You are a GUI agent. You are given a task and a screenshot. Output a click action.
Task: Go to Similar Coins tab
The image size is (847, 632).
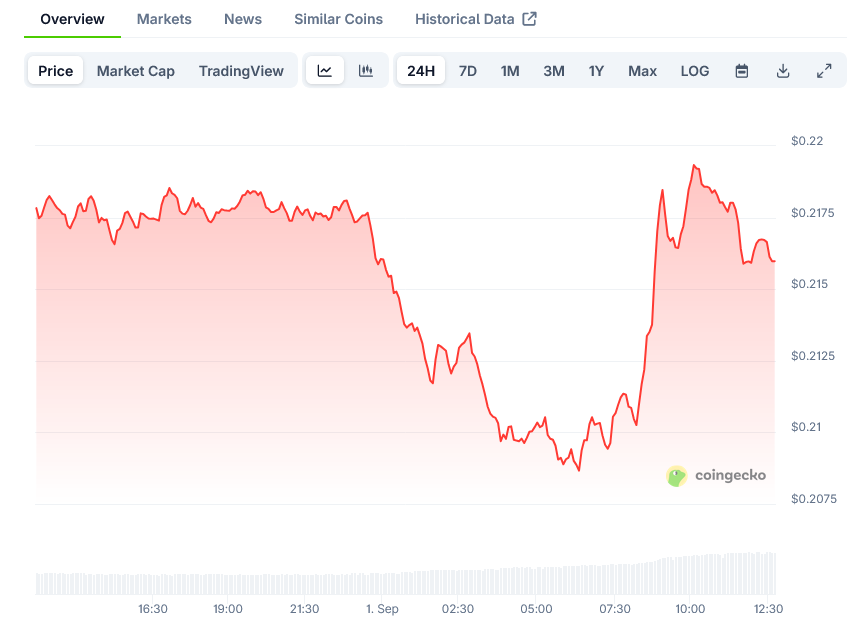tap(339, 19)
